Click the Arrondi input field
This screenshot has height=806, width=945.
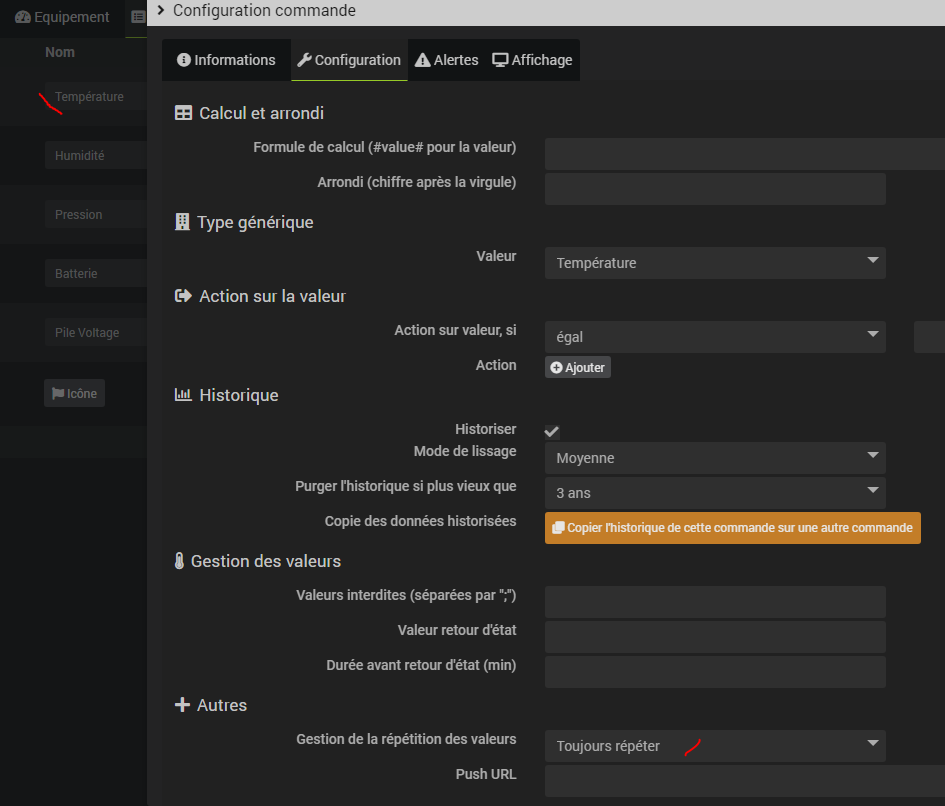[x=715, y=189]
